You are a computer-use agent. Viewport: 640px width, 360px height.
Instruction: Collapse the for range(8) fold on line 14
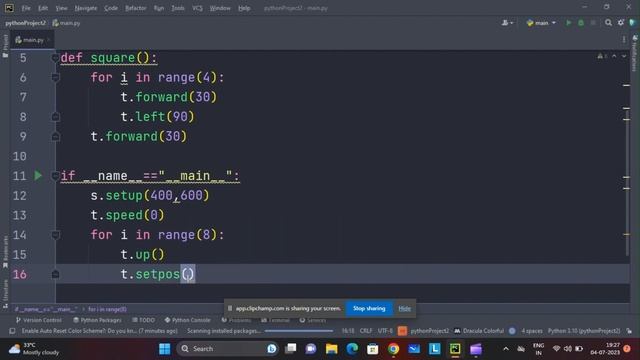(x=56, y=235)
